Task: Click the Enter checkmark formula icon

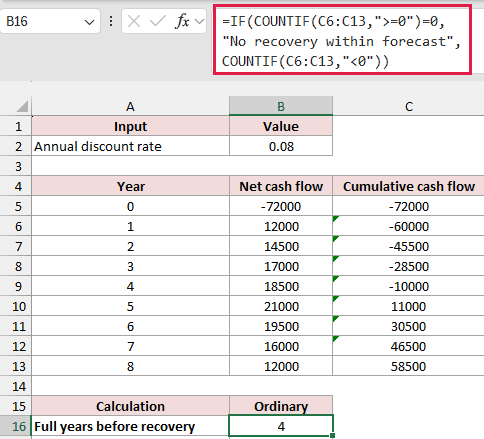Action: [157, 22]
